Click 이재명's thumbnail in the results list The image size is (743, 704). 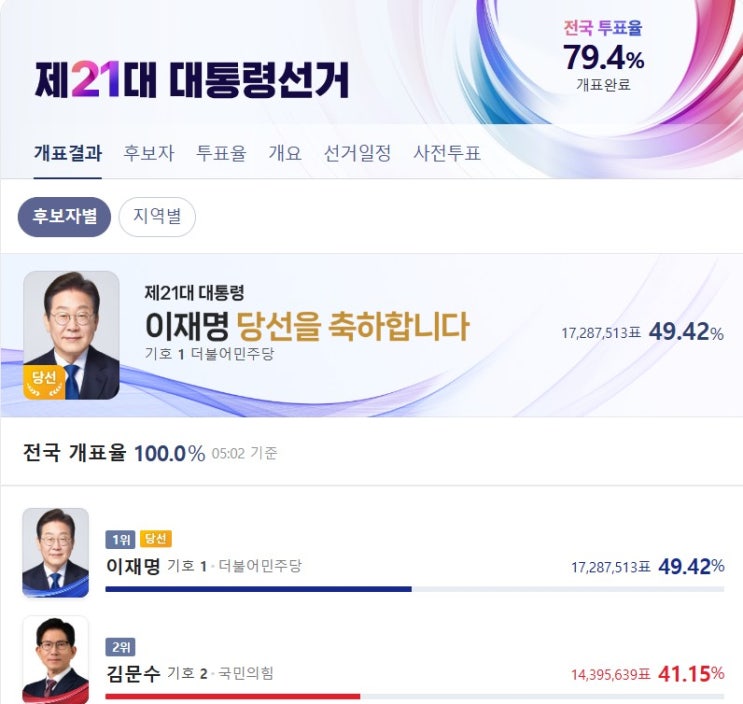[x=56, y=552]
